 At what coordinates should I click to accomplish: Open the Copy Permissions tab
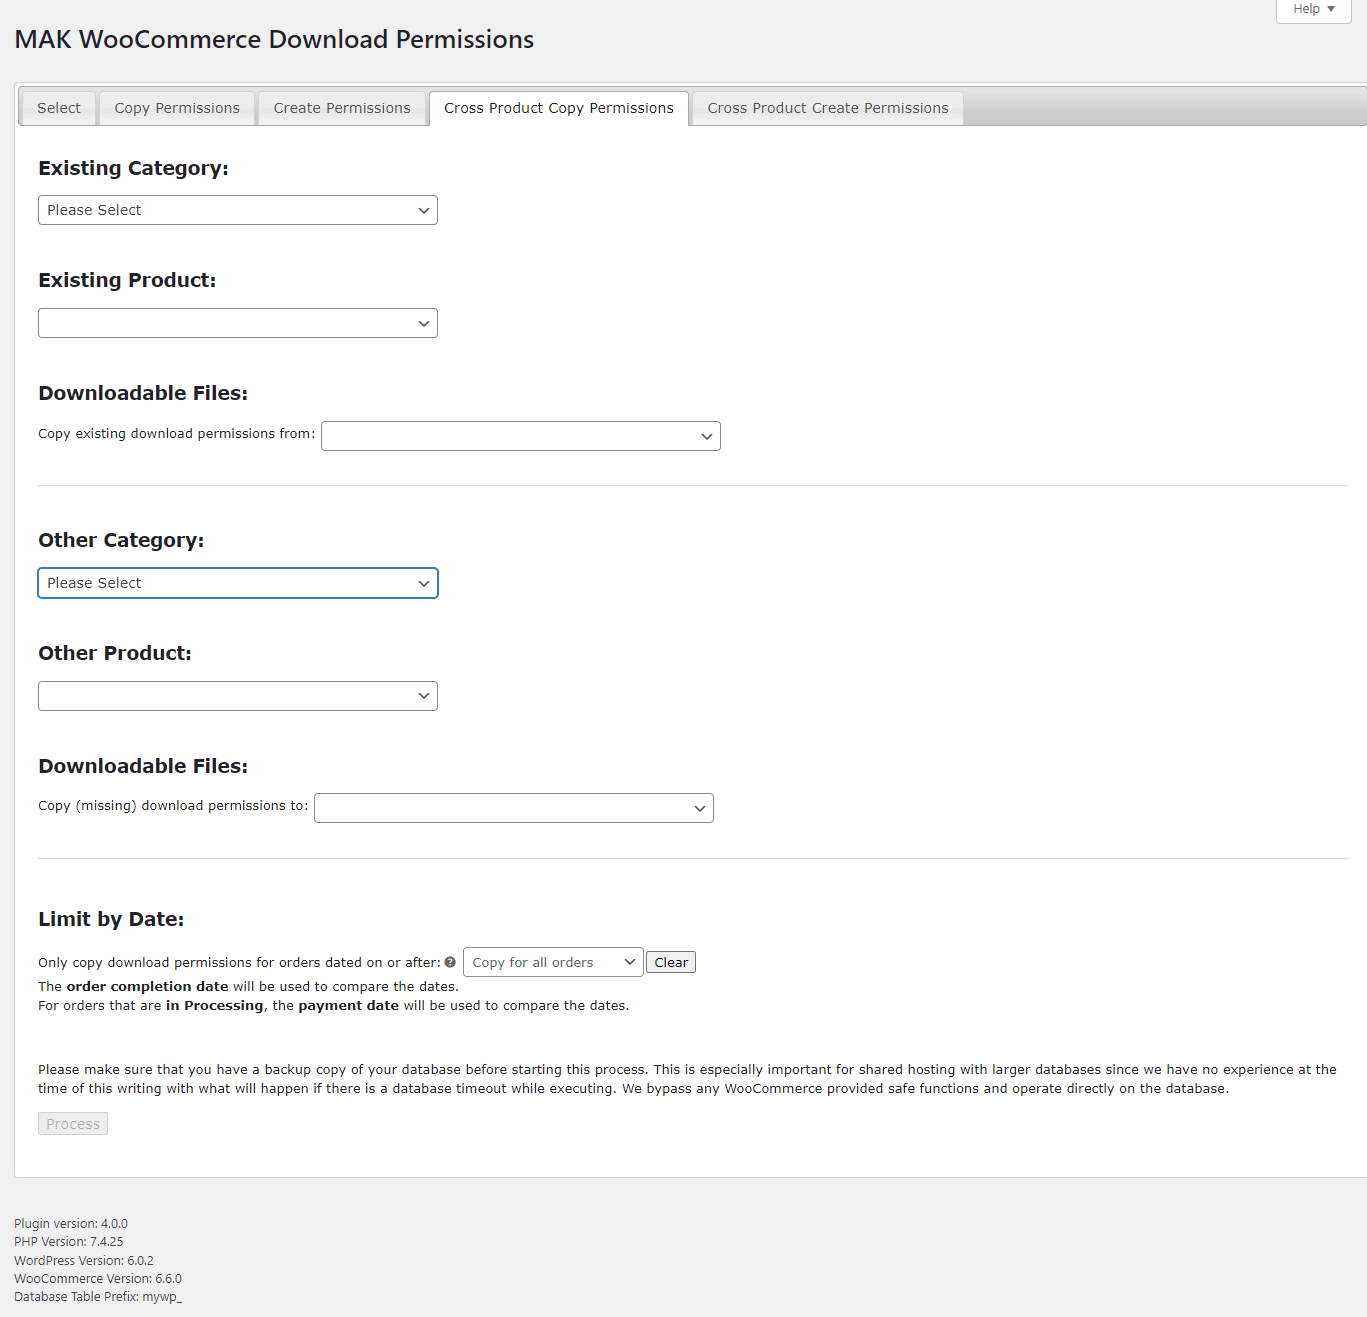177,108
